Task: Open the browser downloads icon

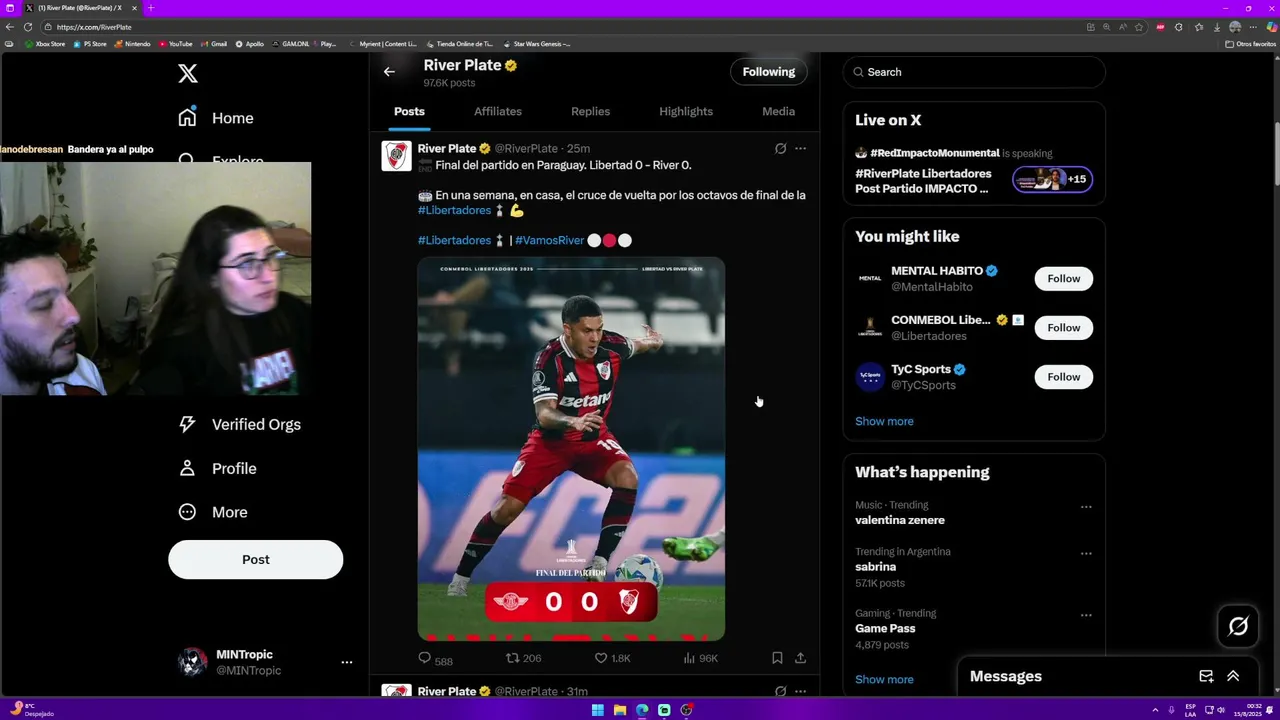Action: pos(1216,27)
